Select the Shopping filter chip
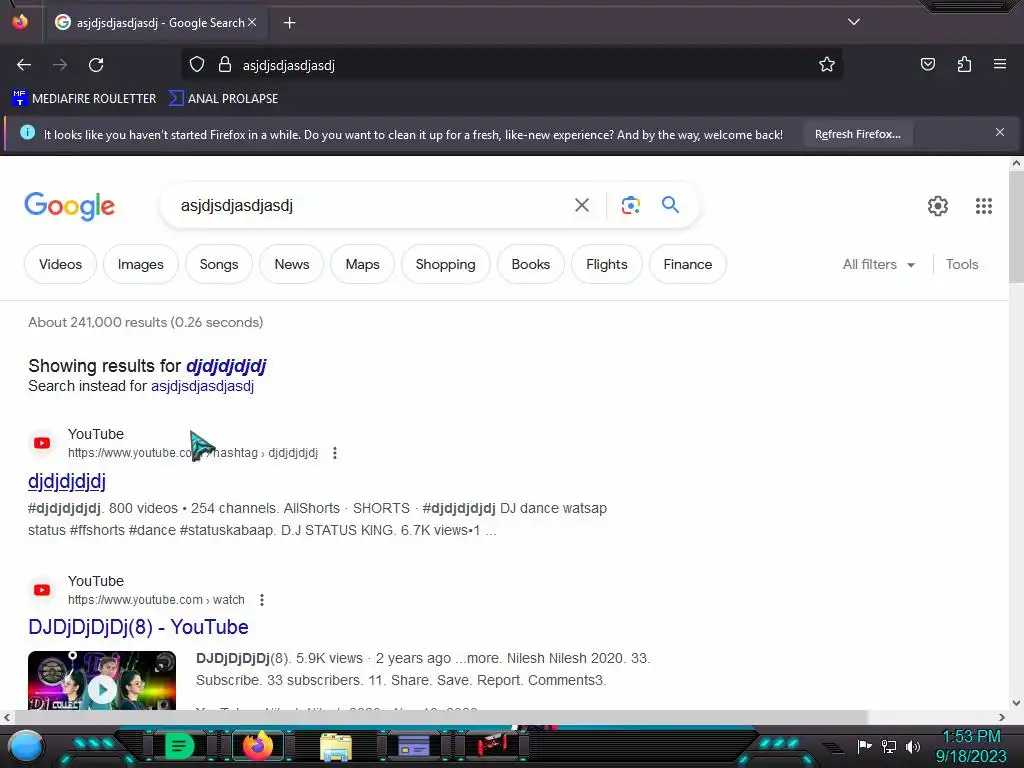The height and width of the screenshot is (768, 1024). click(445, 264)
